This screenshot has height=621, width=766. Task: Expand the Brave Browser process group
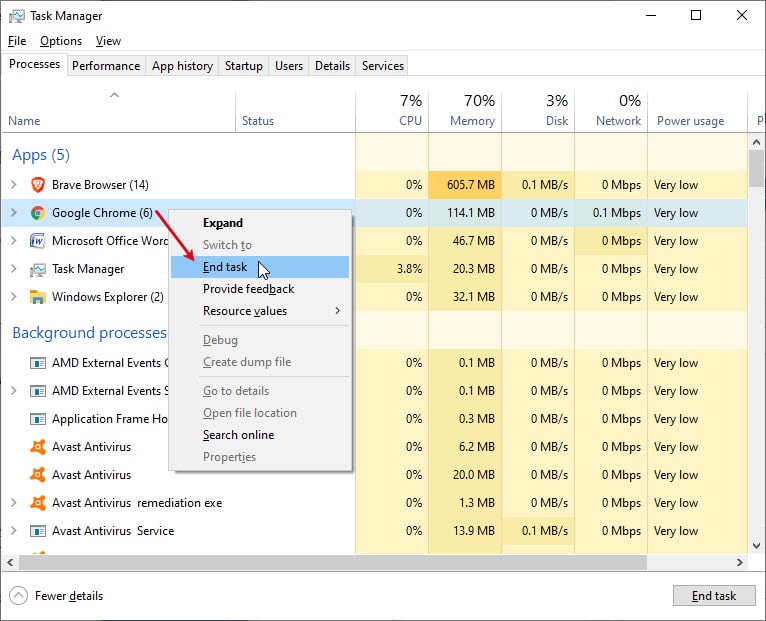[x=14, y=185]
